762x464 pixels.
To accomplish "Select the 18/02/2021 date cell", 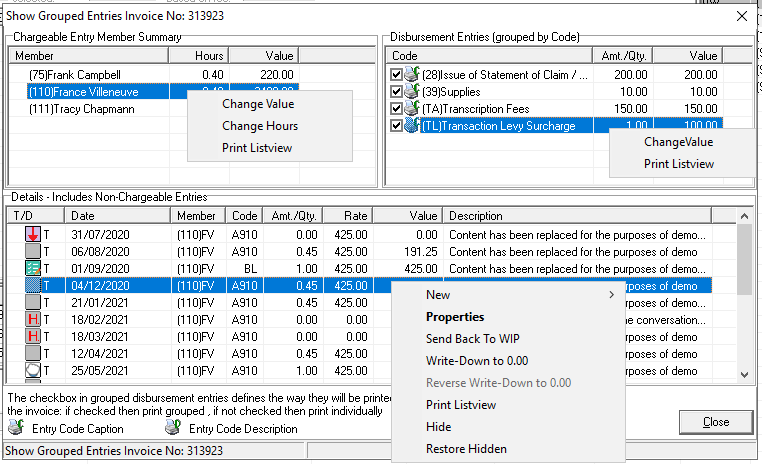I will click(101, 320).
